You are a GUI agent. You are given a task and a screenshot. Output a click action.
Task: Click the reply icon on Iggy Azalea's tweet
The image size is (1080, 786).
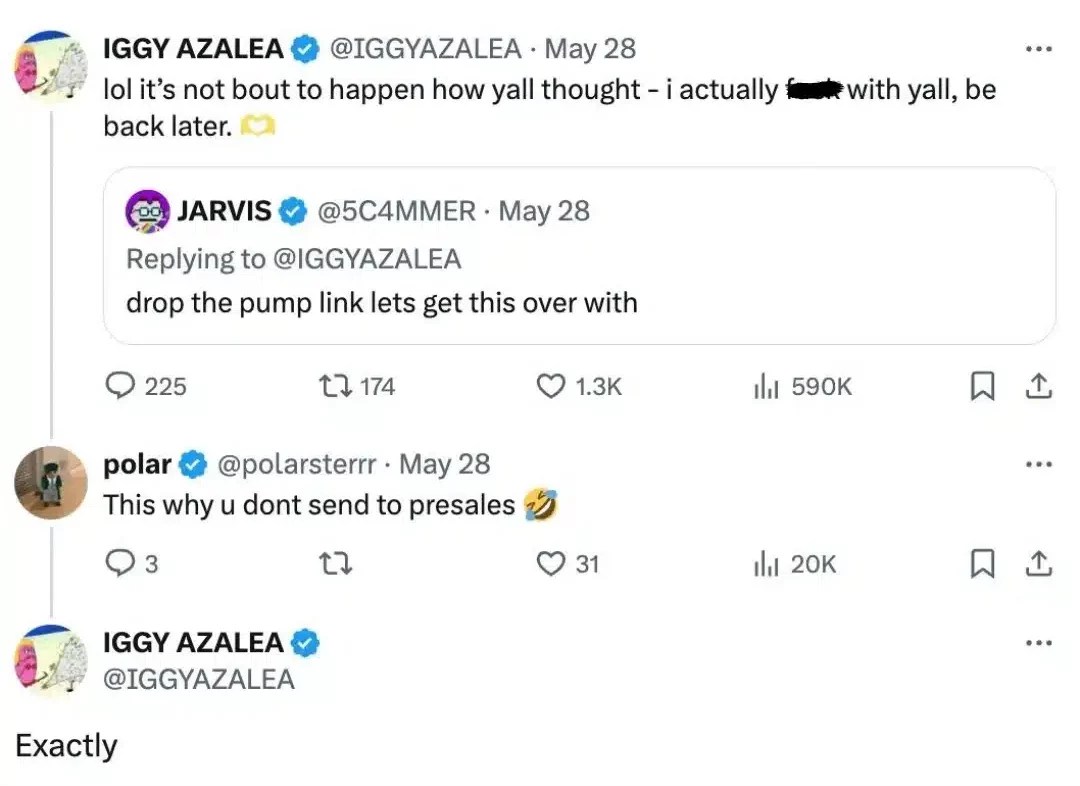(x=120, y=386)
